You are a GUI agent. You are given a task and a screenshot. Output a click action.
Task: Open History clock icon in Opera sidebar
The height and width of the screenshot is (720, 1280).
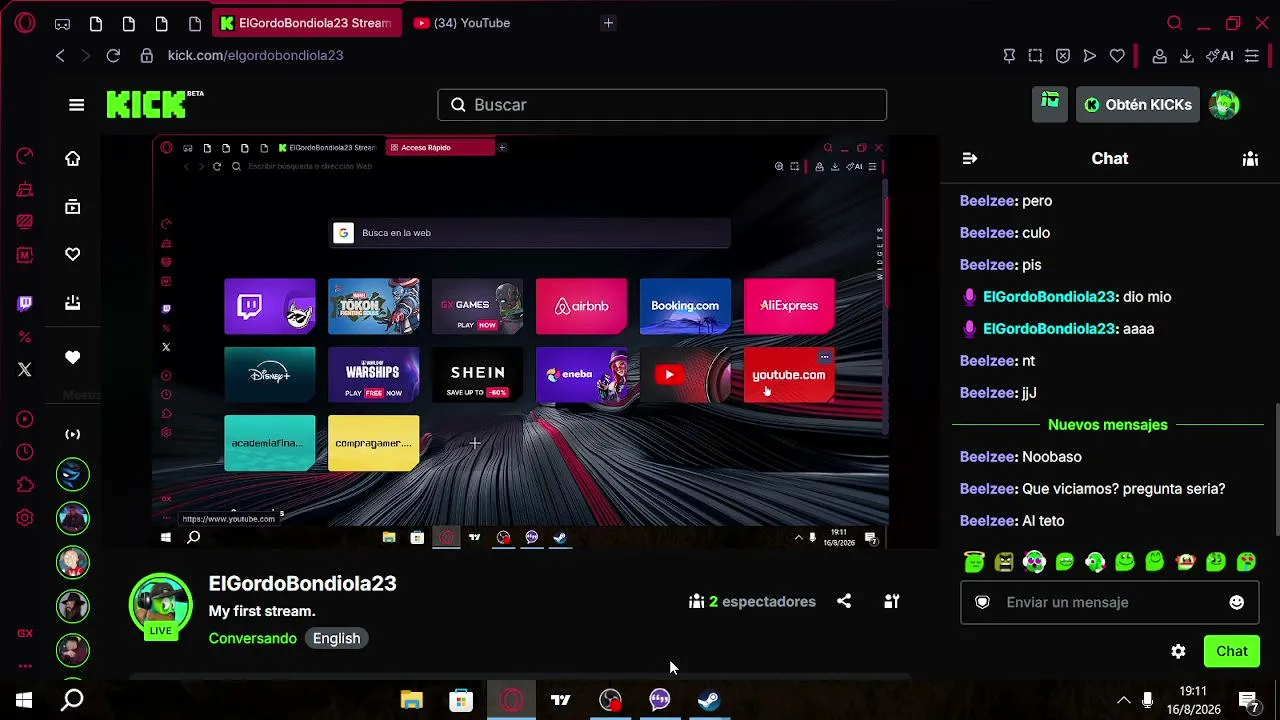[25, 452]
